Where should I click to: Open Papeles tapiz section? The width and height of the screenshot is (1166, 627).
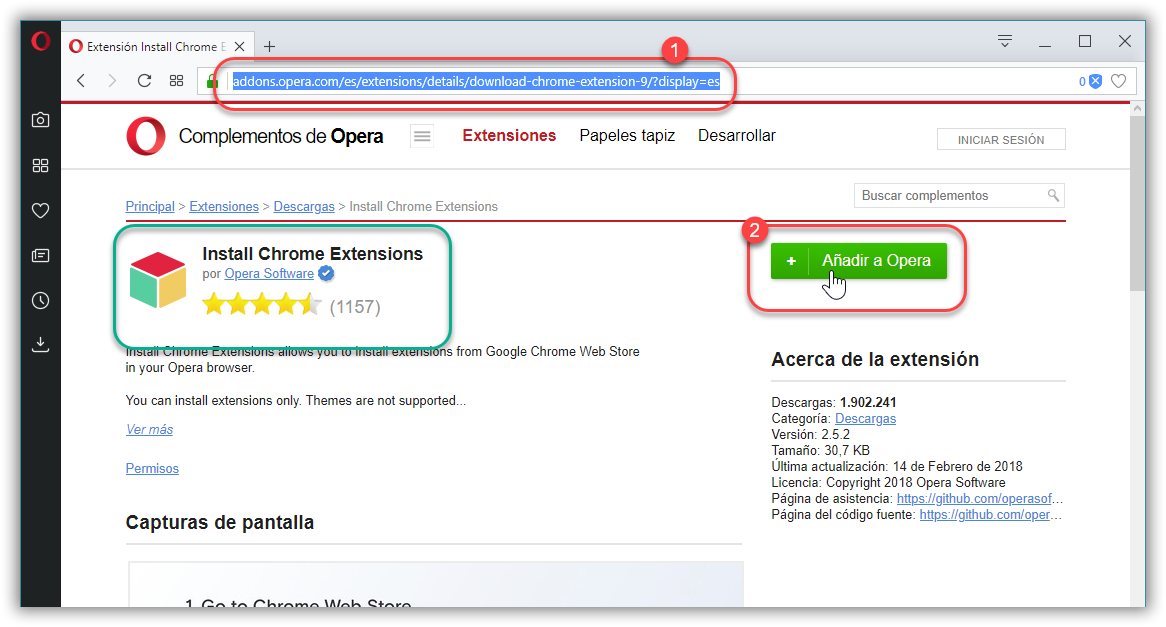coord(627,135)
